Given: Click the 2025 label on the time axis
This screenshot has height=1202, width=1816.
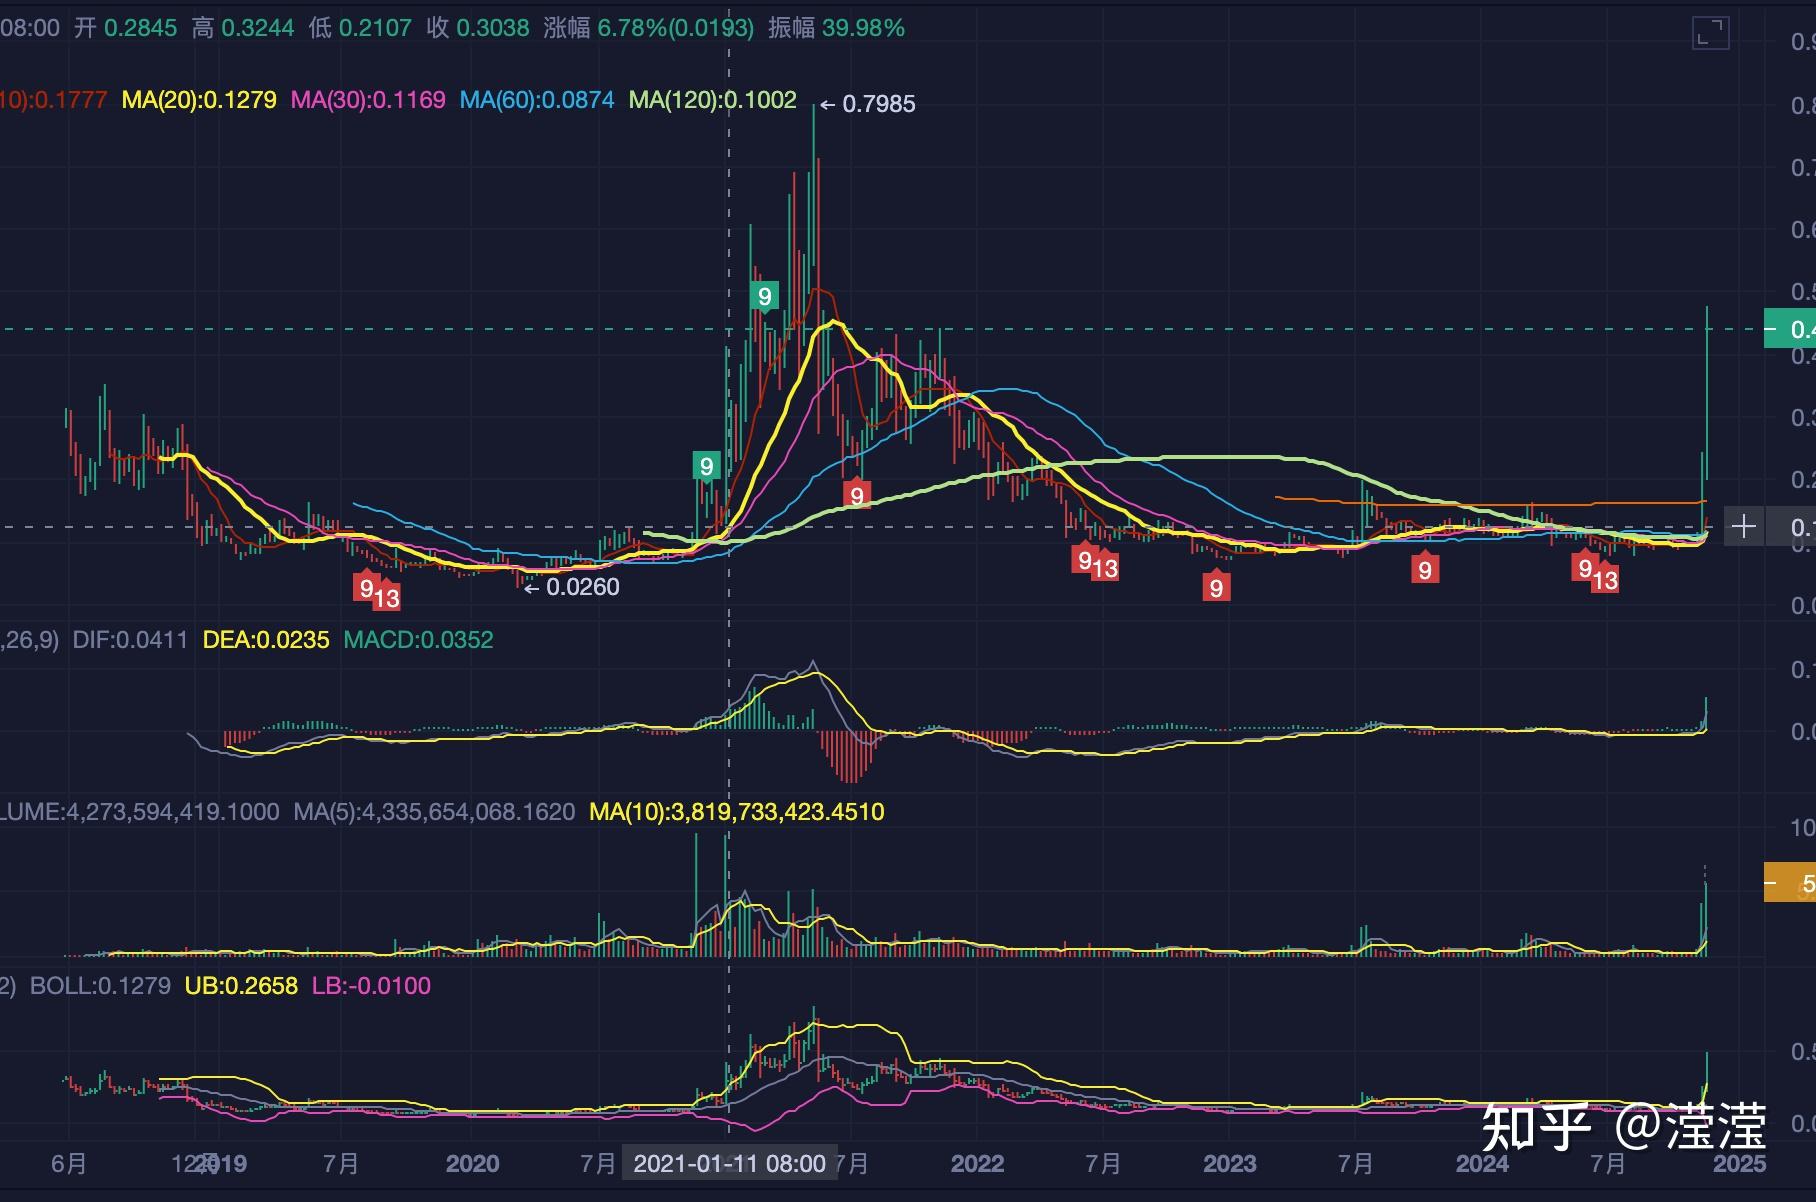Looking at the screenshot, I should [x=1738, y=1163].
